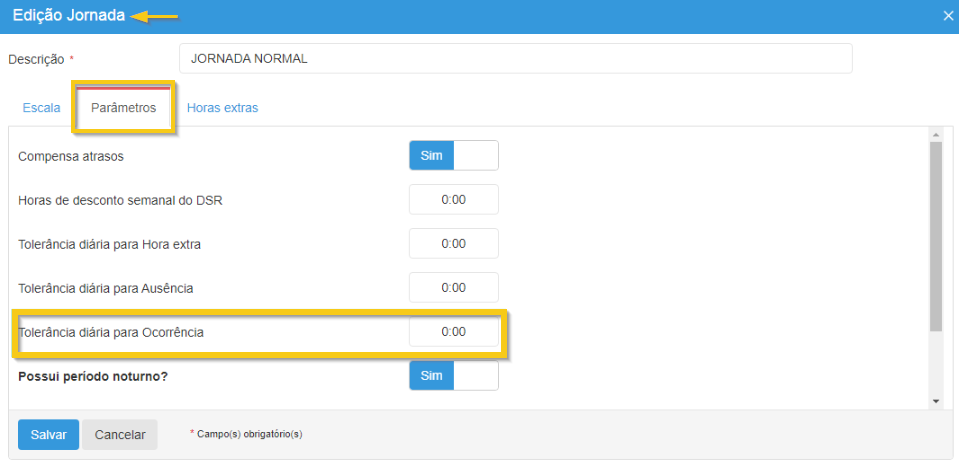959x460 pixels.
Task: Focus the Tolerância diária para Hora extra field
Action: tap(453, 244)
